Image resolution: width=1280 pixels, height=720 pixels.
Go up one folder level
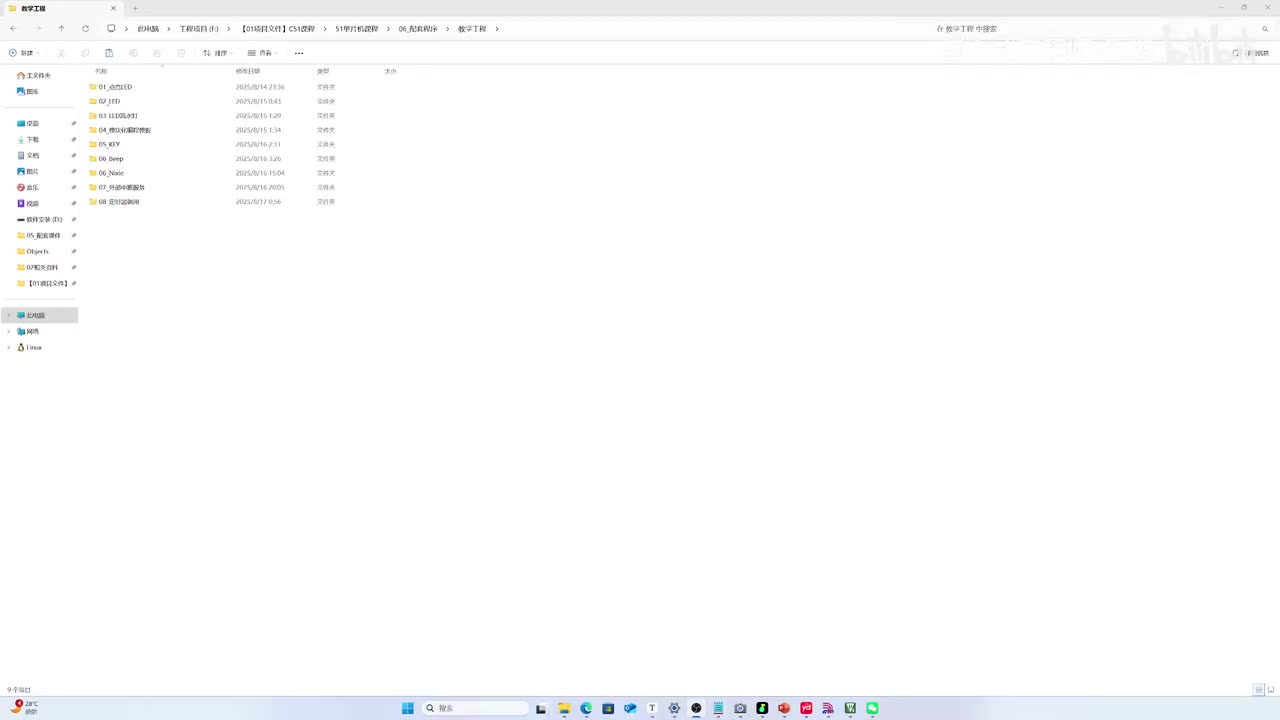(61, 29)
